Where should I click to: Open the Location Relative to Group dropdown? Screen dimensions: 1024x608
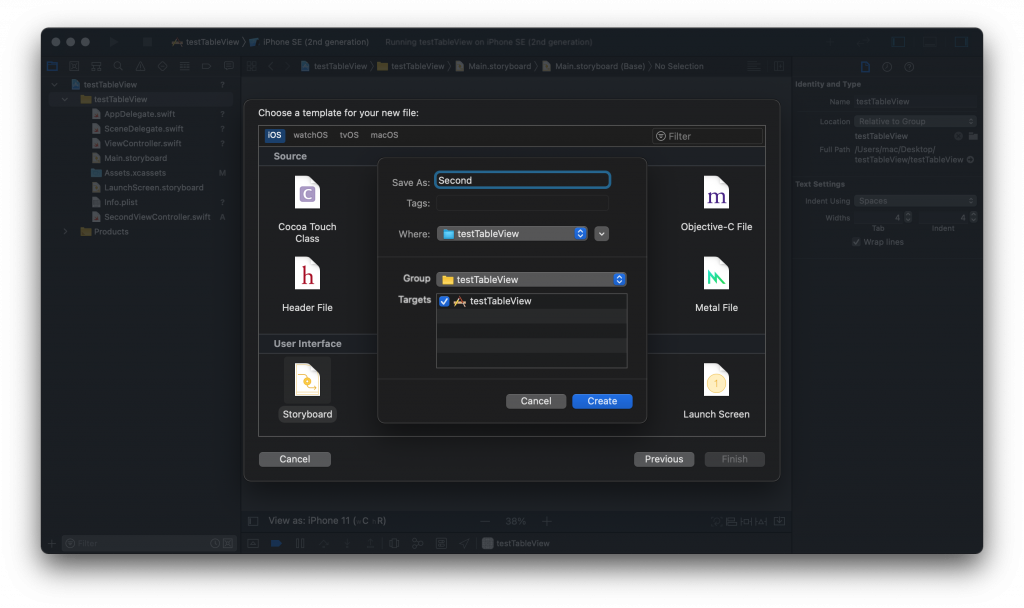pos(915,121)
